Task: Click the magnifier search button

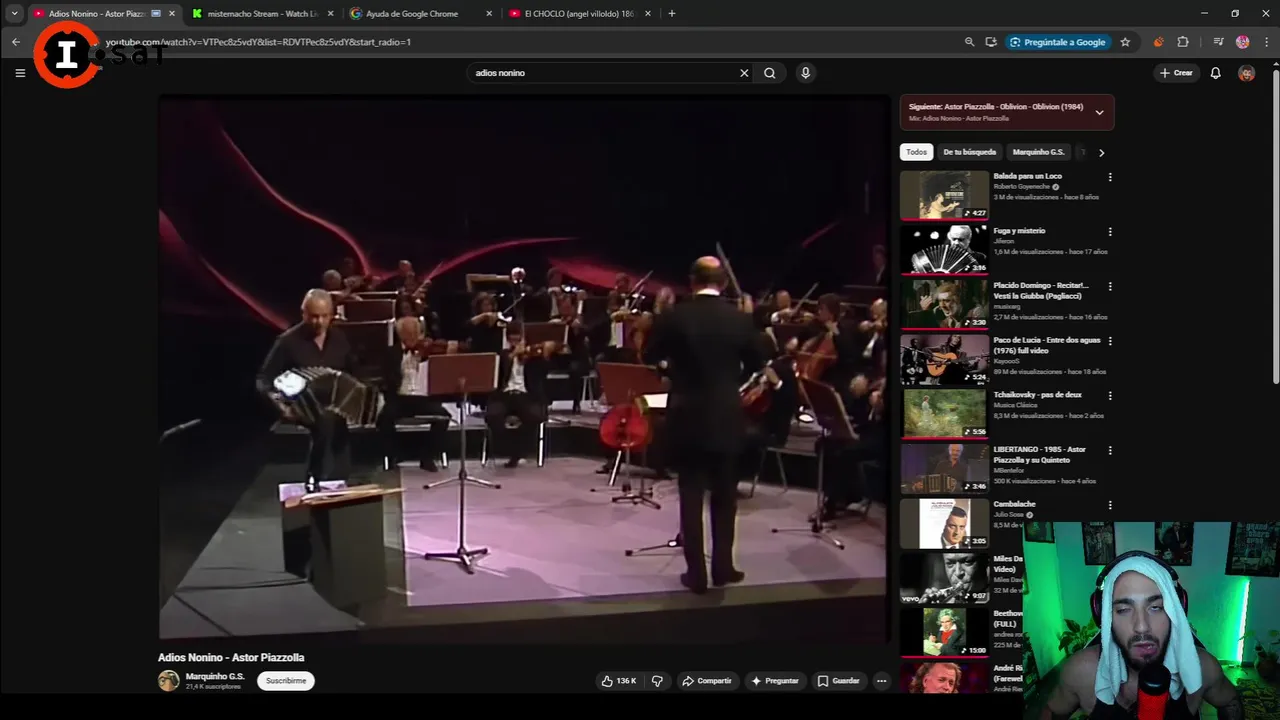Action: click(770, 73)
